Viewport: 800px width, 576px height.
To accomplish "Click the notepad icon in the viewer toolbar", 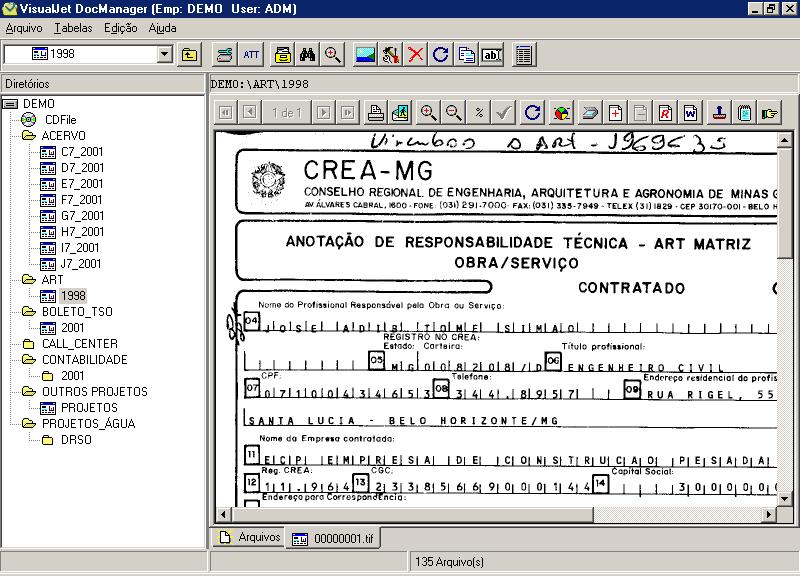I will click(x=744, y=113).
